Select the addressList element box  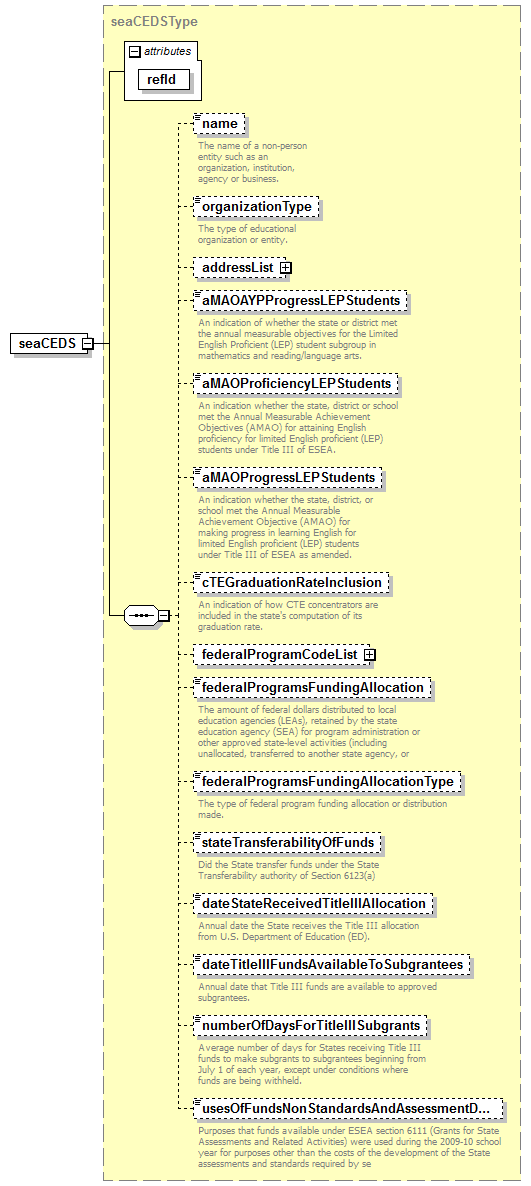tap(238, 268)
